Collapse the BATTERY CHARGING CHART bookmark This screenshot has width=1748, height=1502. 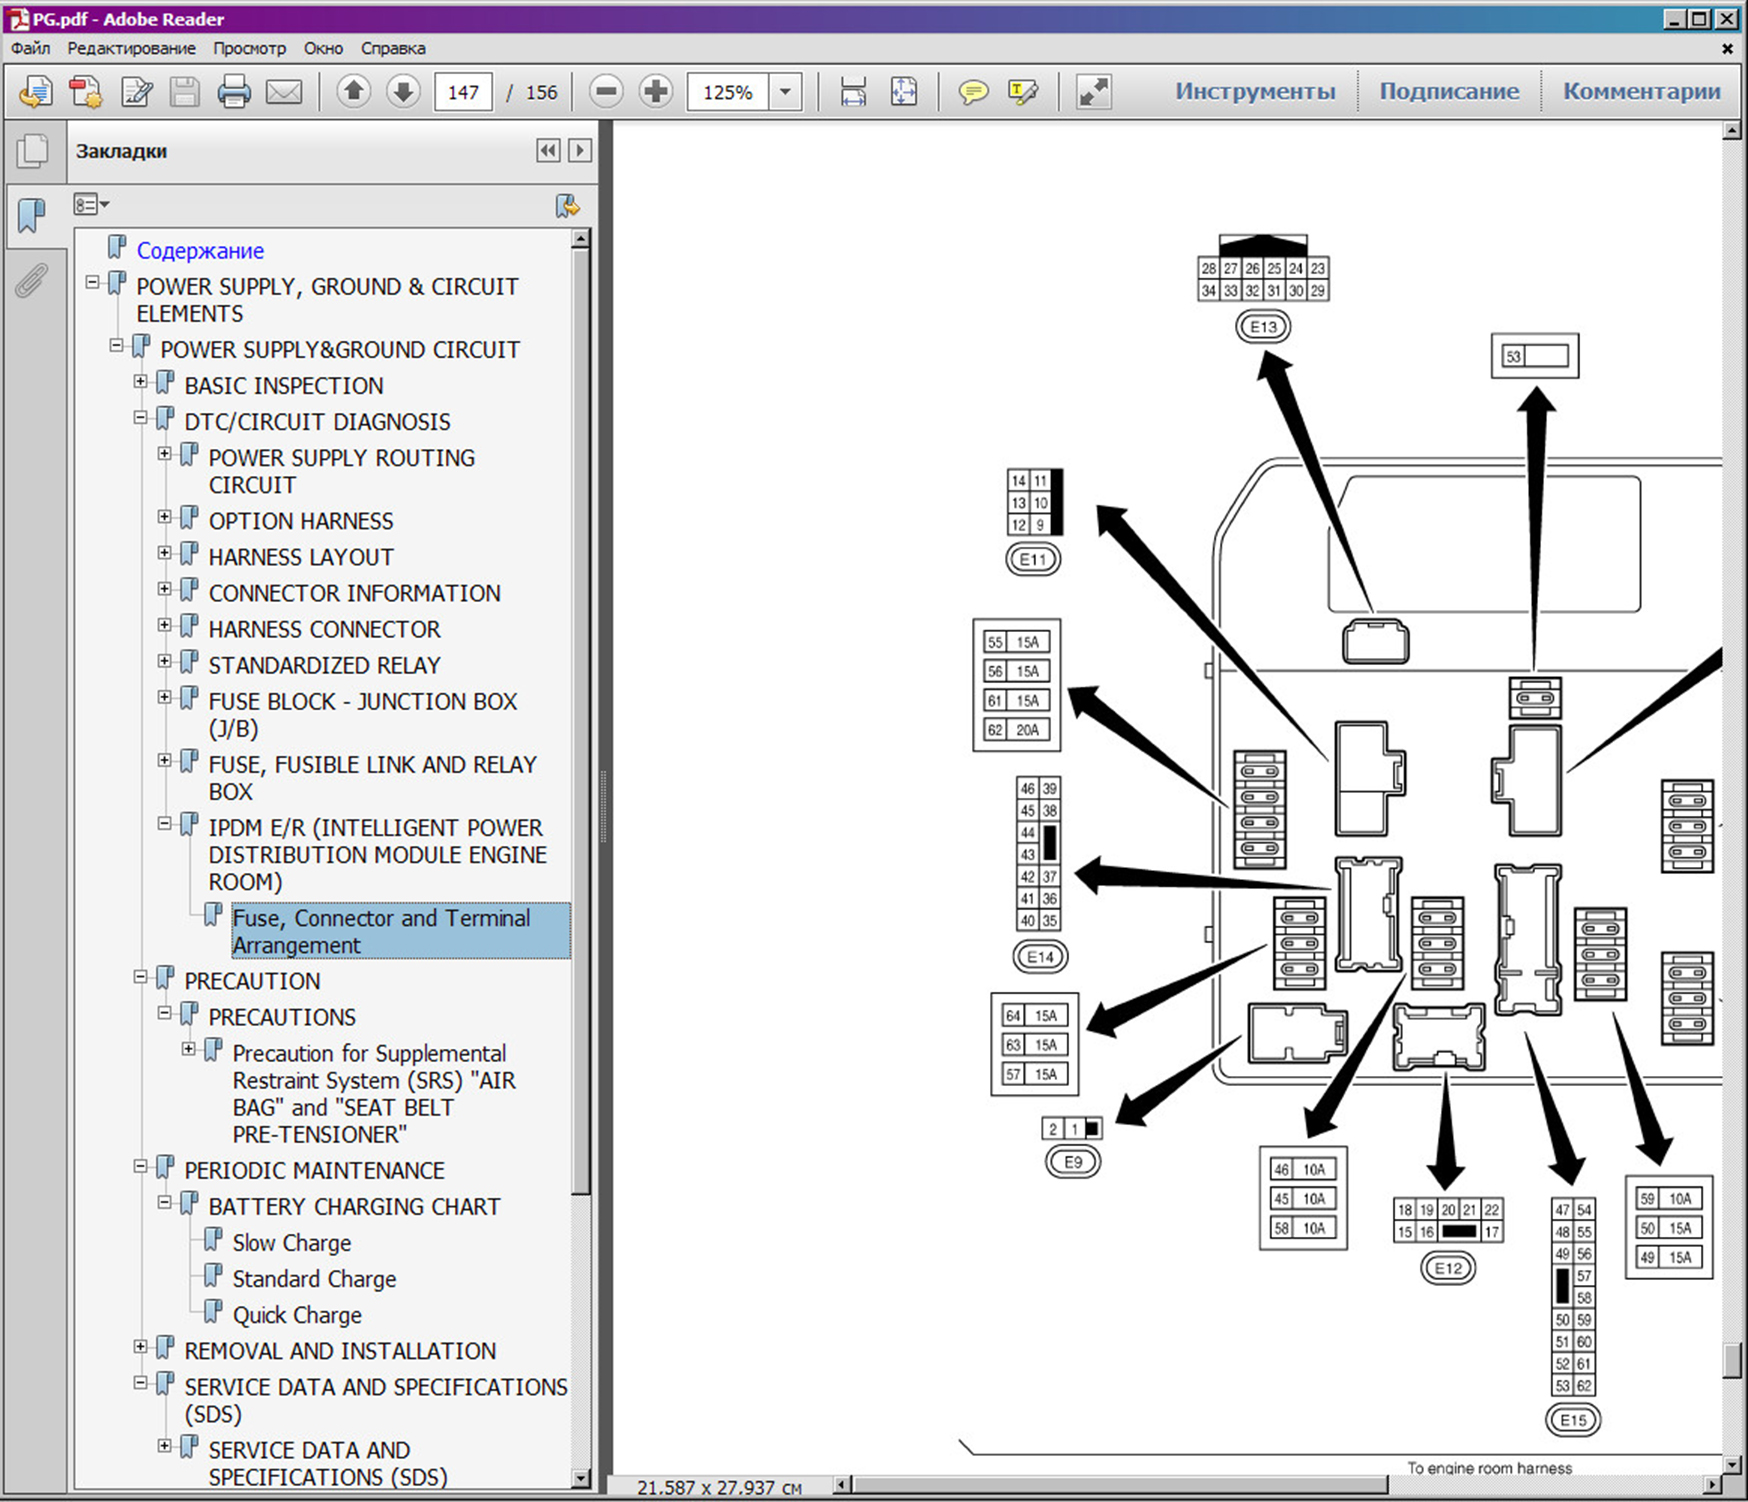point(165,1203)
